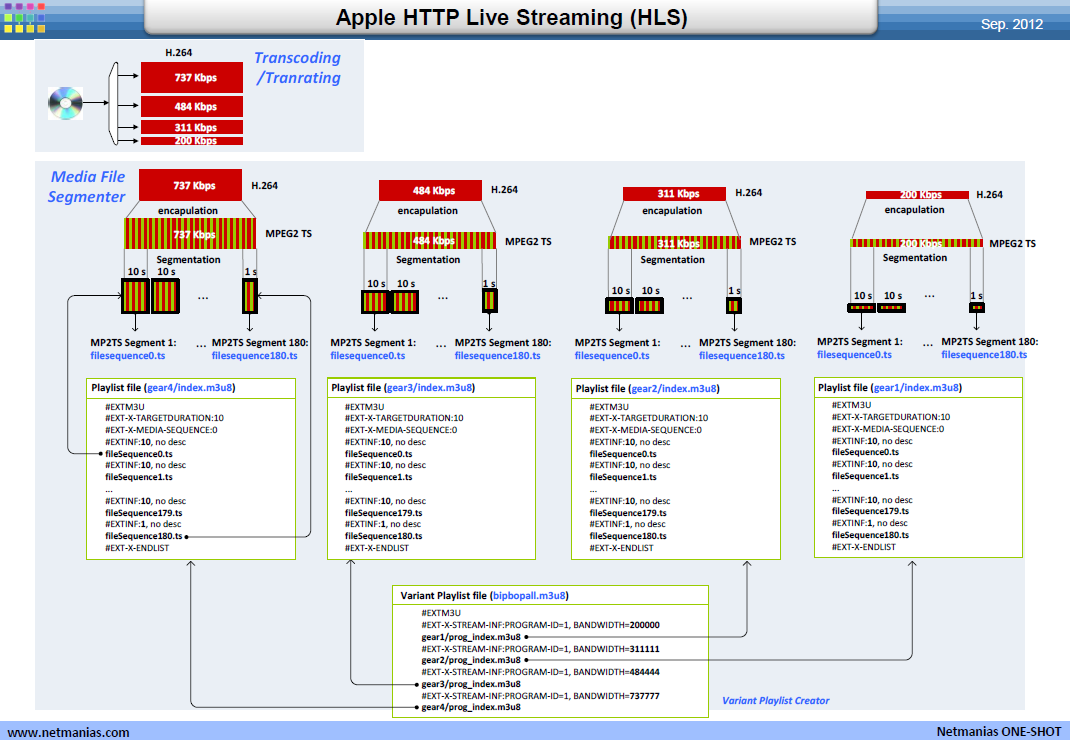The width and height of the screenshot is (1070, 740).
Task: Open the gear2/index.m3u8 playlist link
Action: [674, 389]
